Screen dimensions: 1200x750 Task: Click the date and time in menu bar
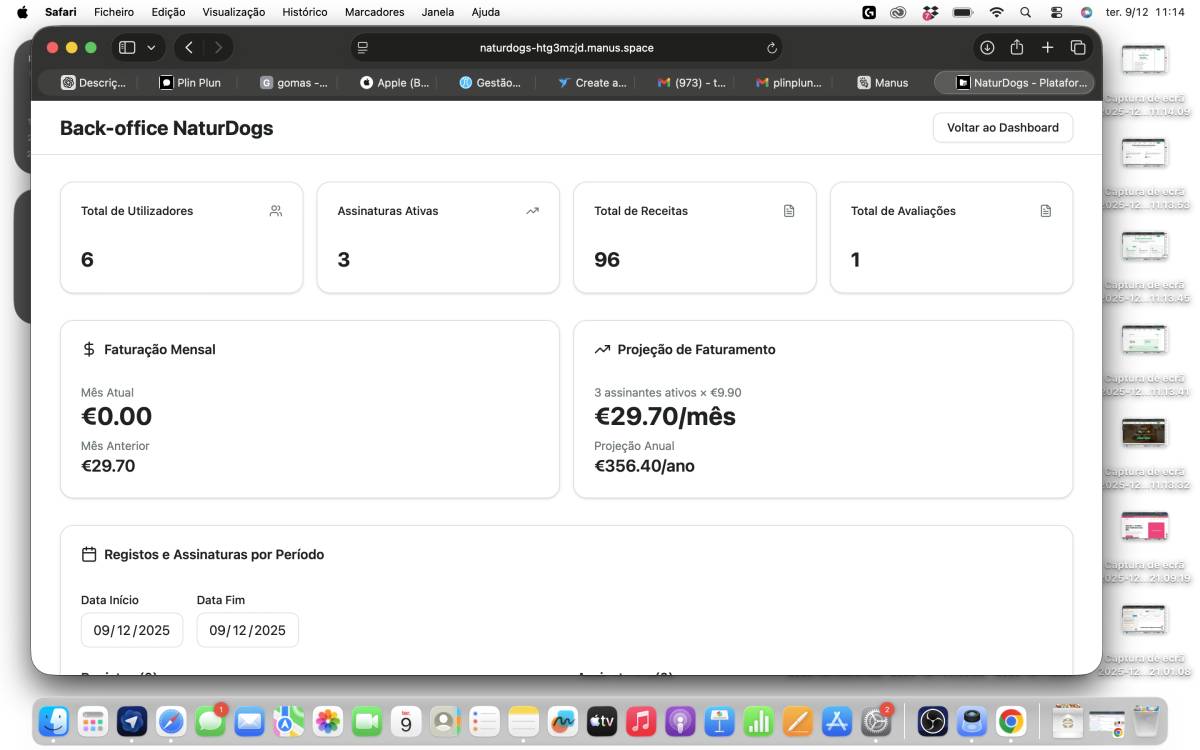coord(1145,12)
